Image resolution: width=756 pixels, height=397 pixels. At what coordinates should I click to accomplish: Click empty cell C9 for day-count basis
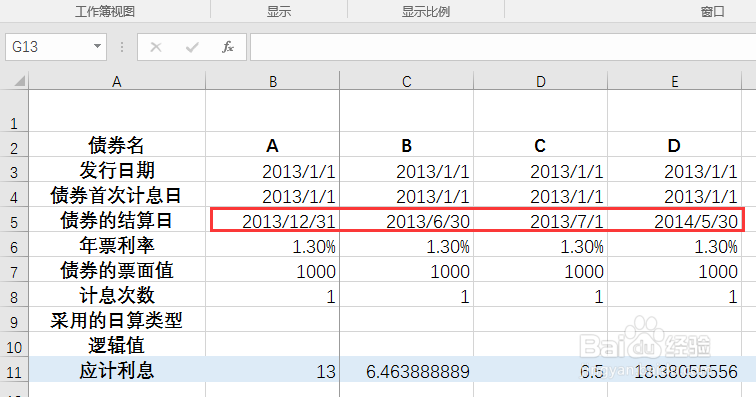pyautogui.click(x=406, y=320)
